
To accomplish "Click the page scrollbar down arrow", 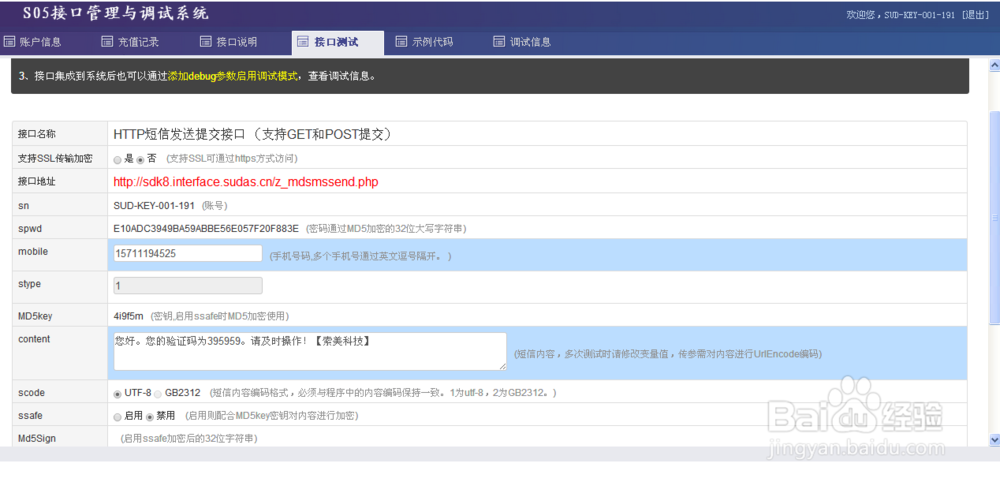I will point(994,439).
